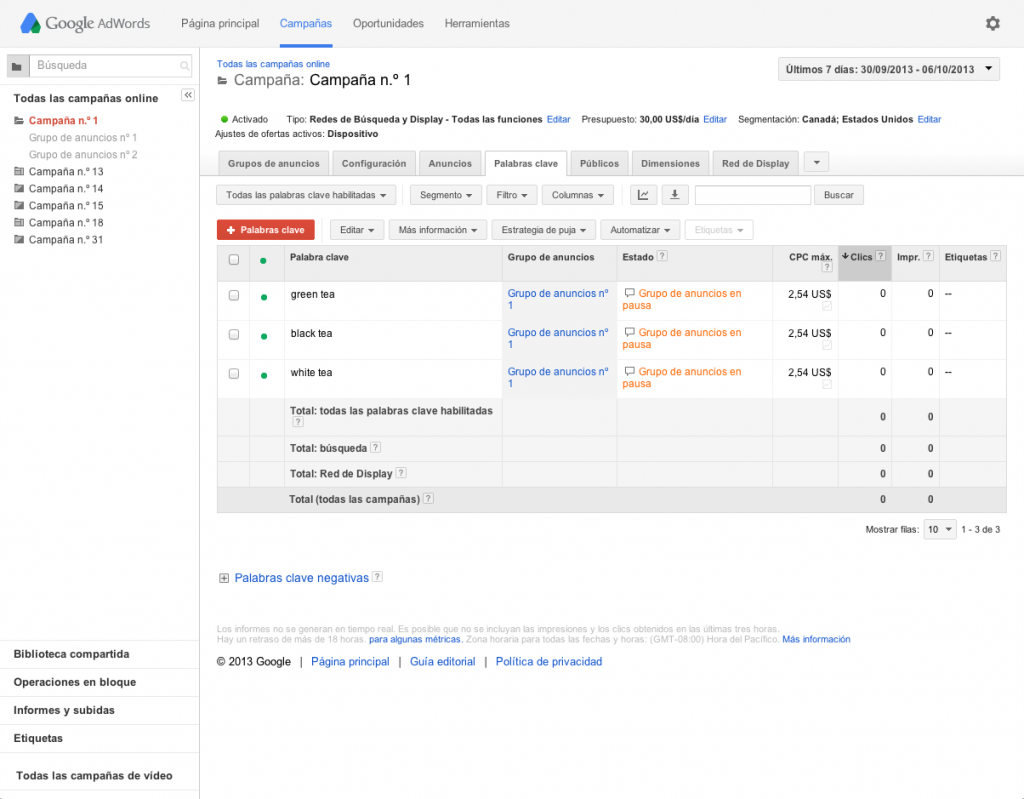Click help icon beside Palabras clave negativas
Image resolution: width=1024 pixels, height=799 pixels.
(x=377, y=577)
